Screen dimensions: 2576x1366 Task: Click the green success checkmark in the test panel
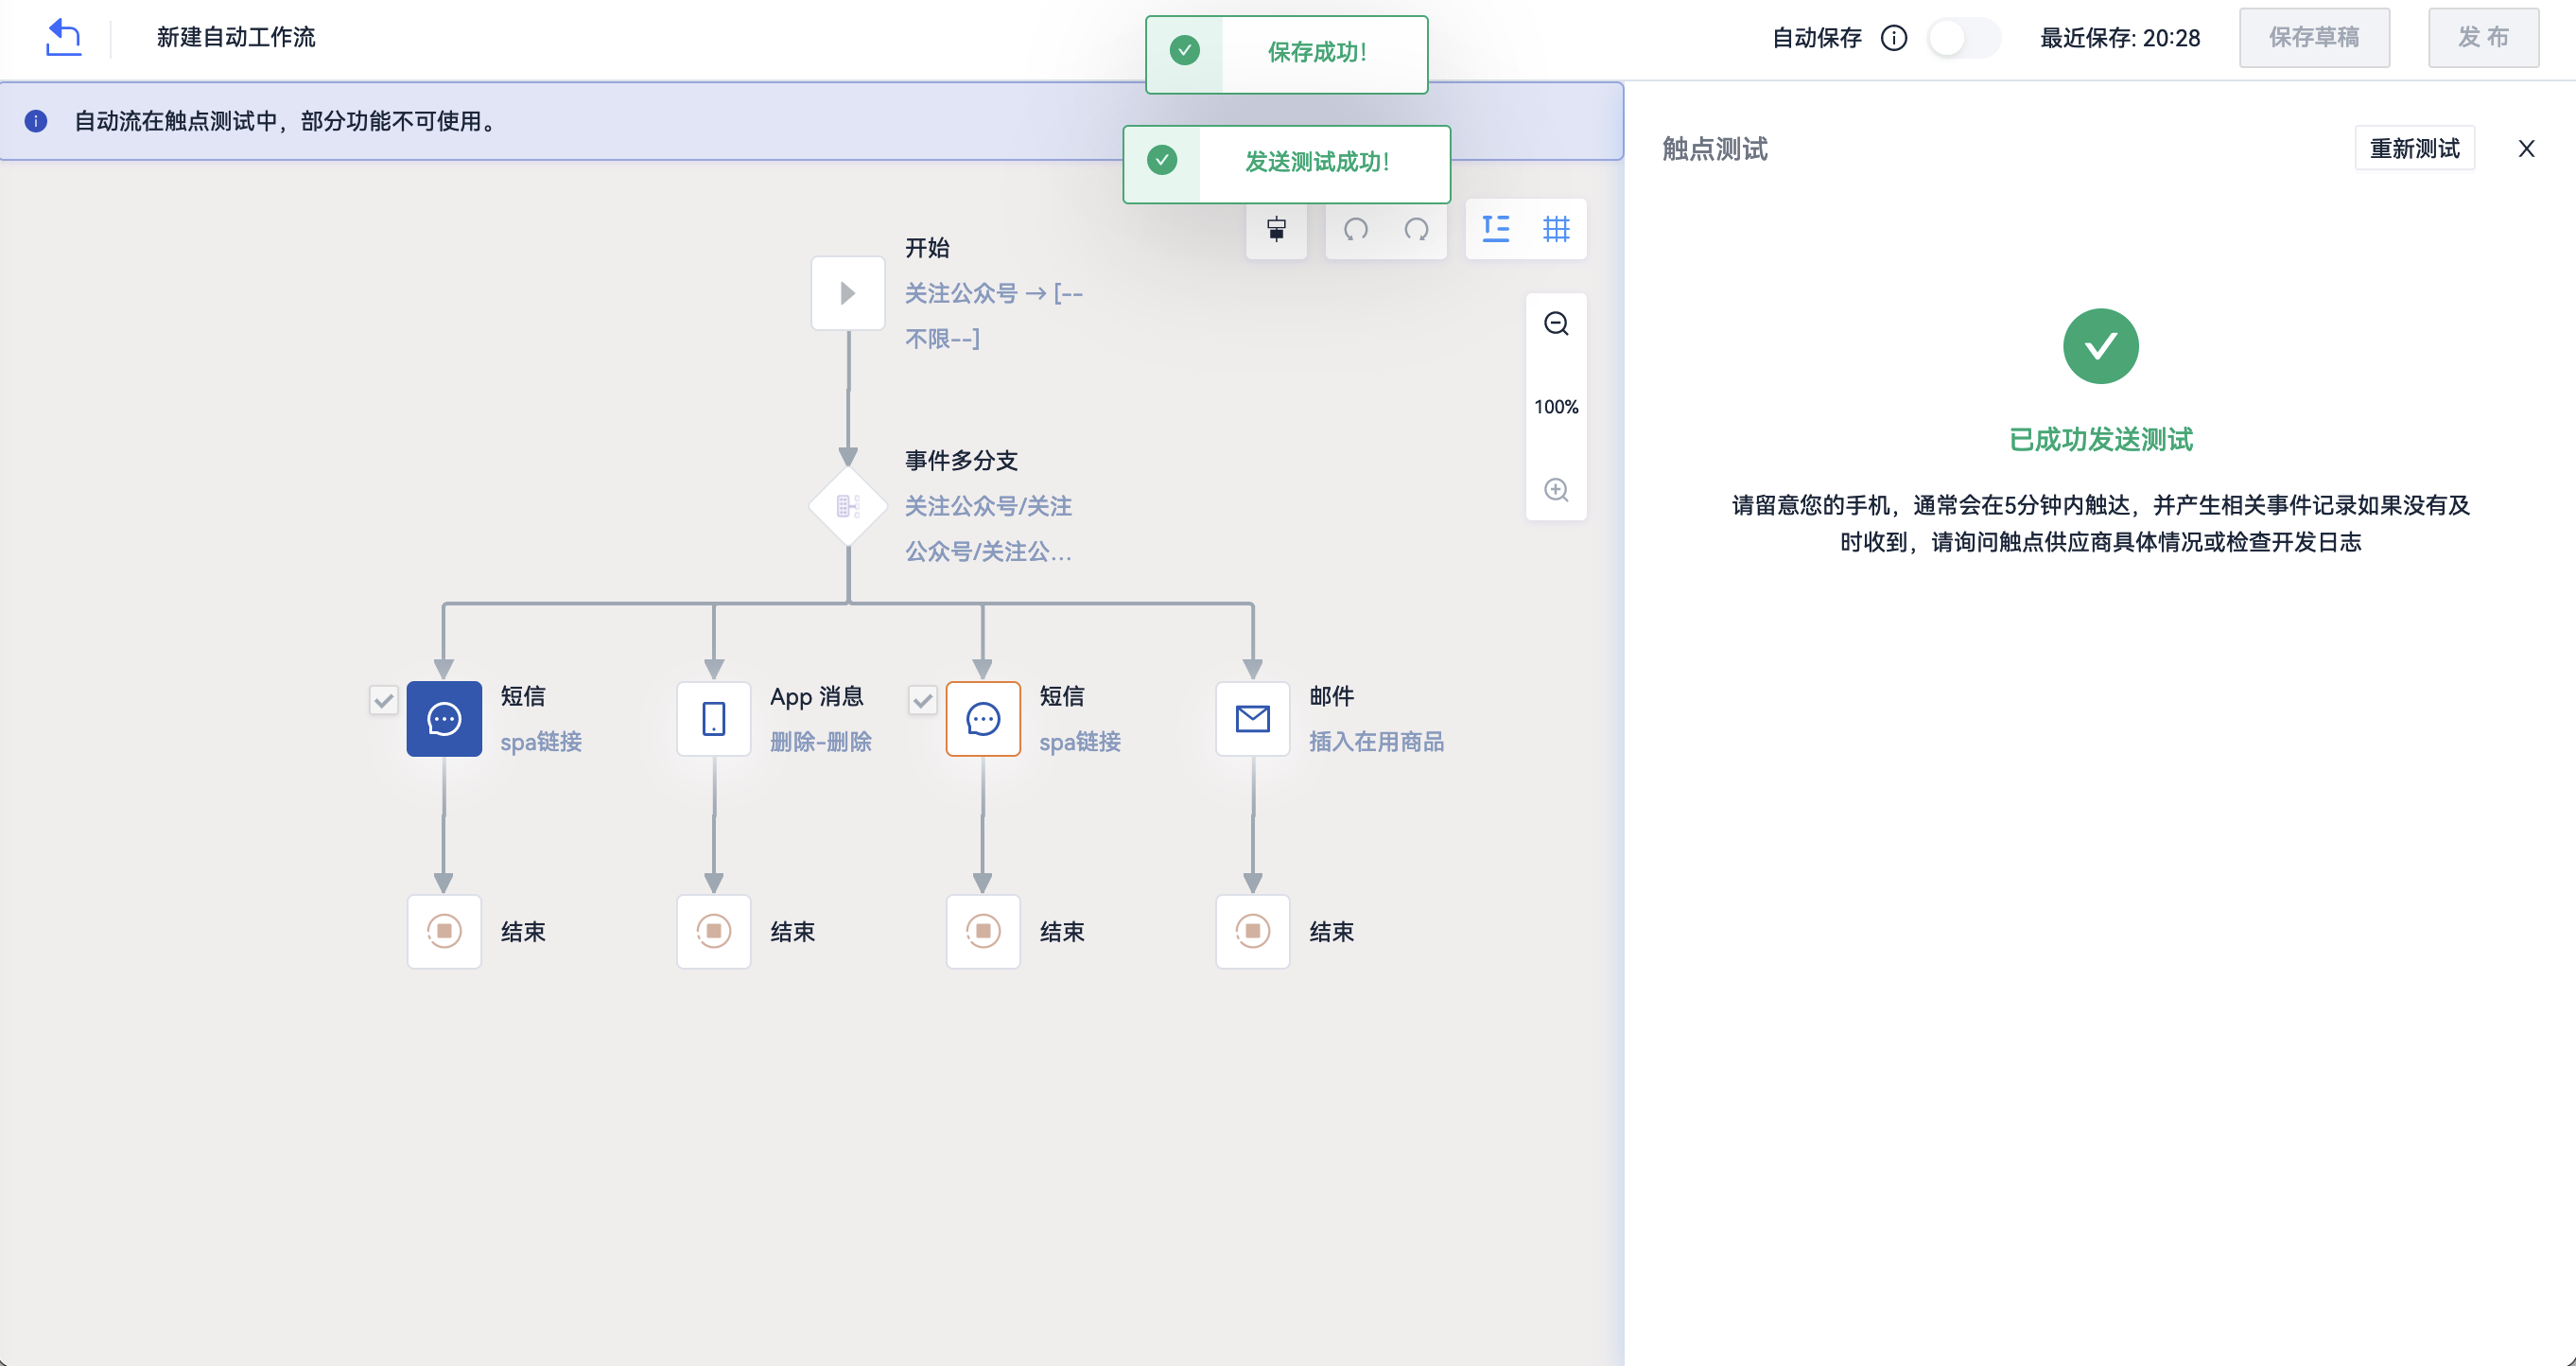tap(2101, 346)
